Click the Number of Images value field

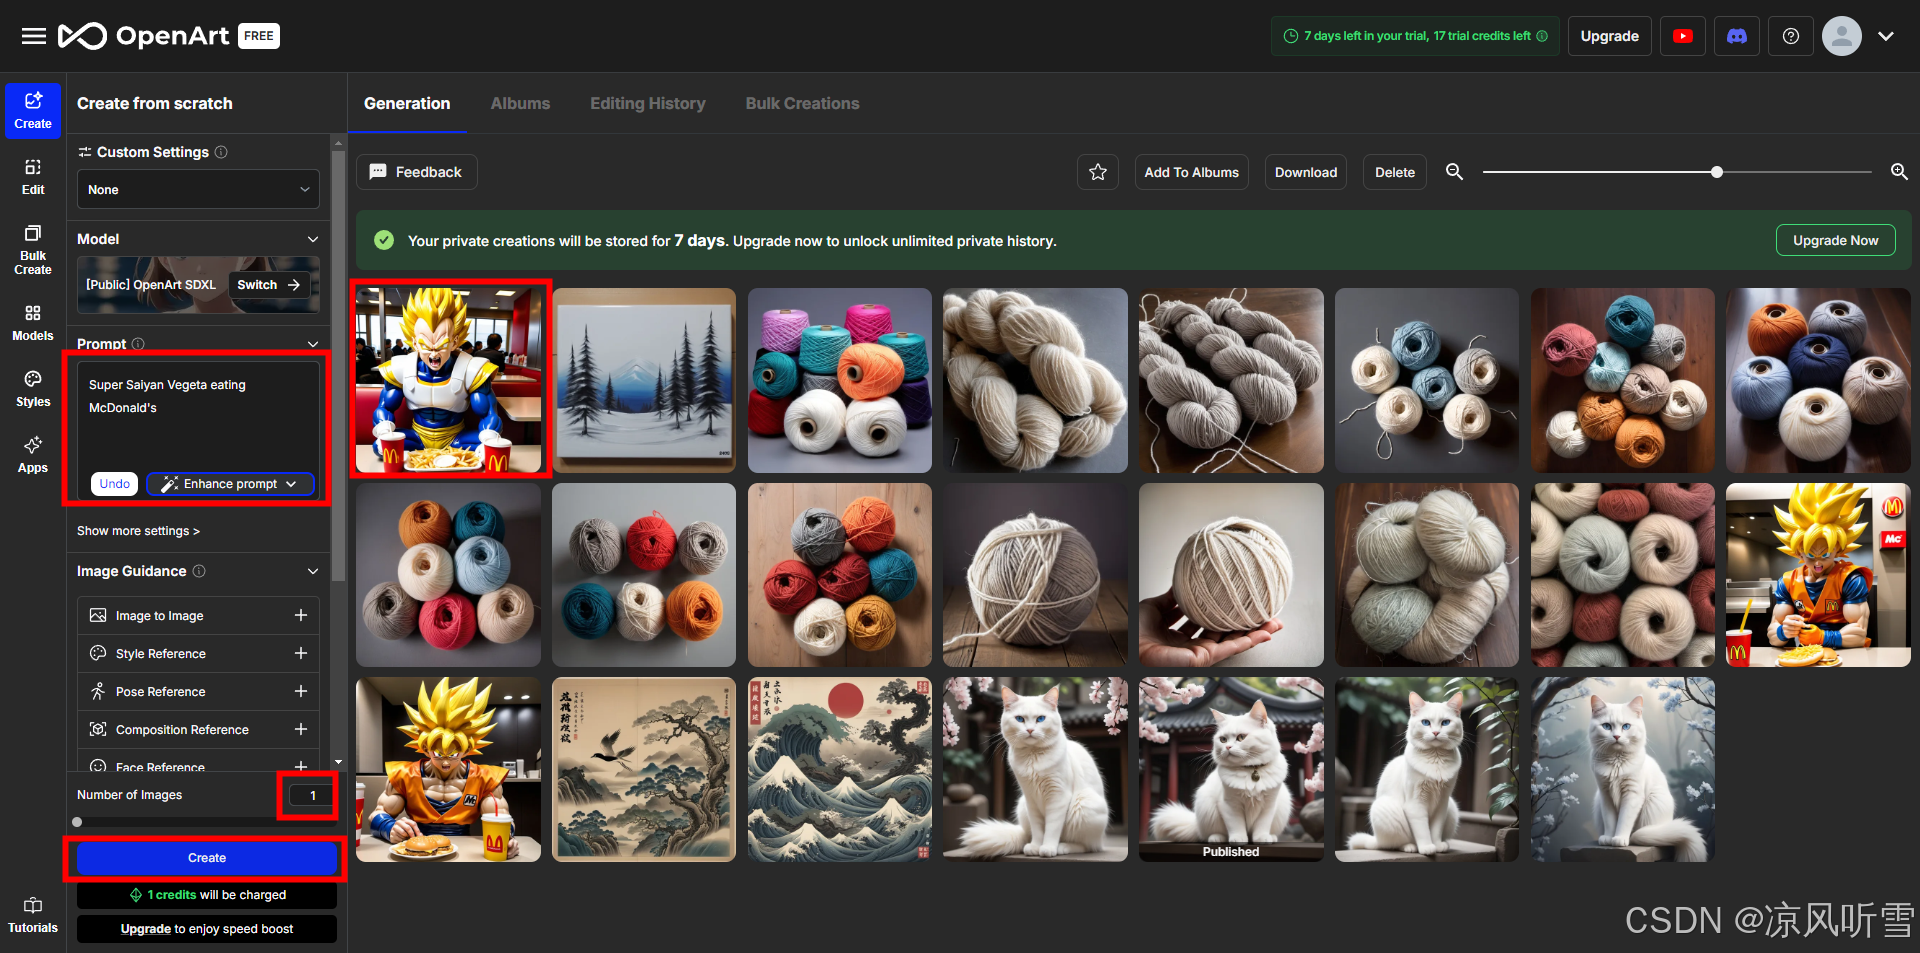click(x=311, y=796)
